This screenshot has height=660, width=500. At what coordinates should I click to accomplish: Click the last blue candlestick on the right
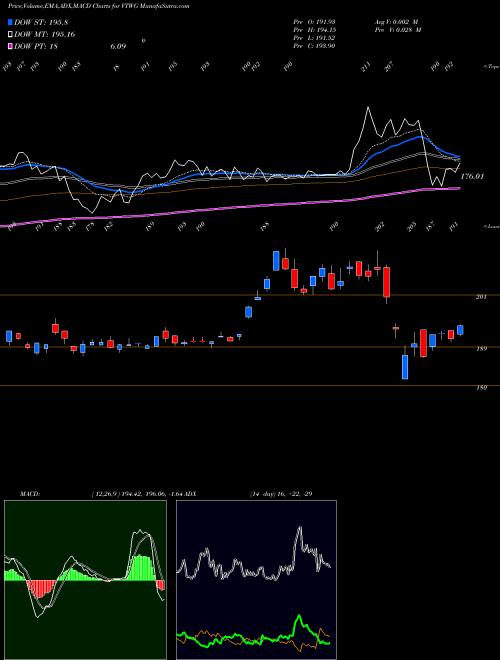point(460,330)
